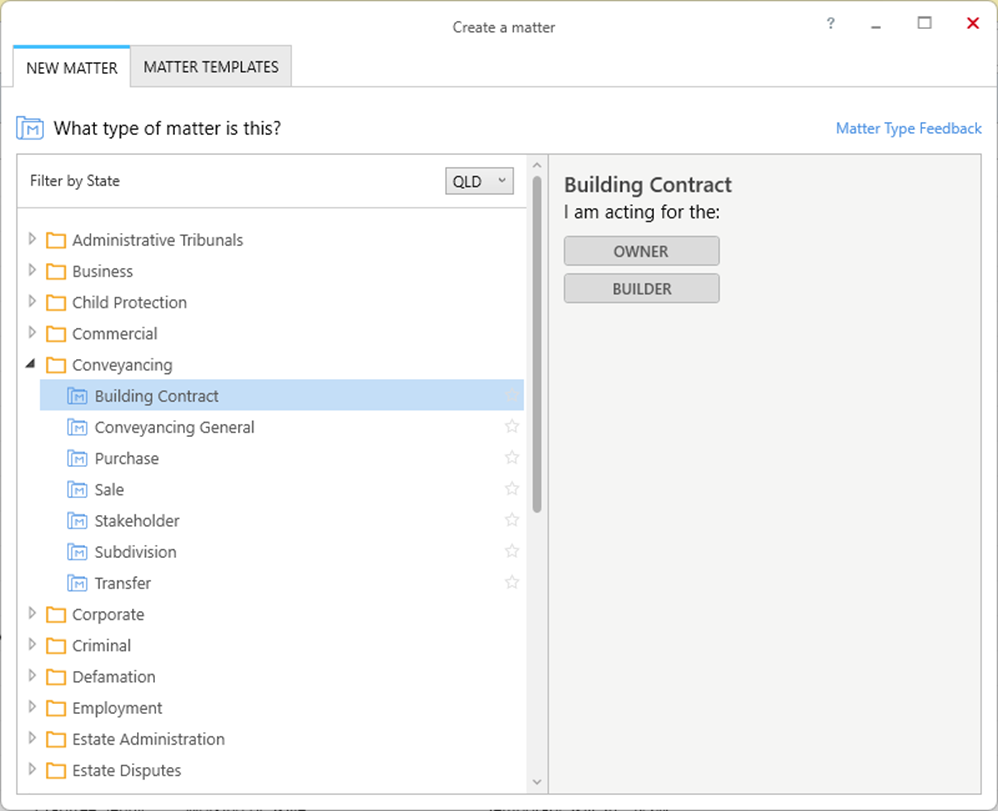Open the Matter Type Feedback link

click(909, 129)
